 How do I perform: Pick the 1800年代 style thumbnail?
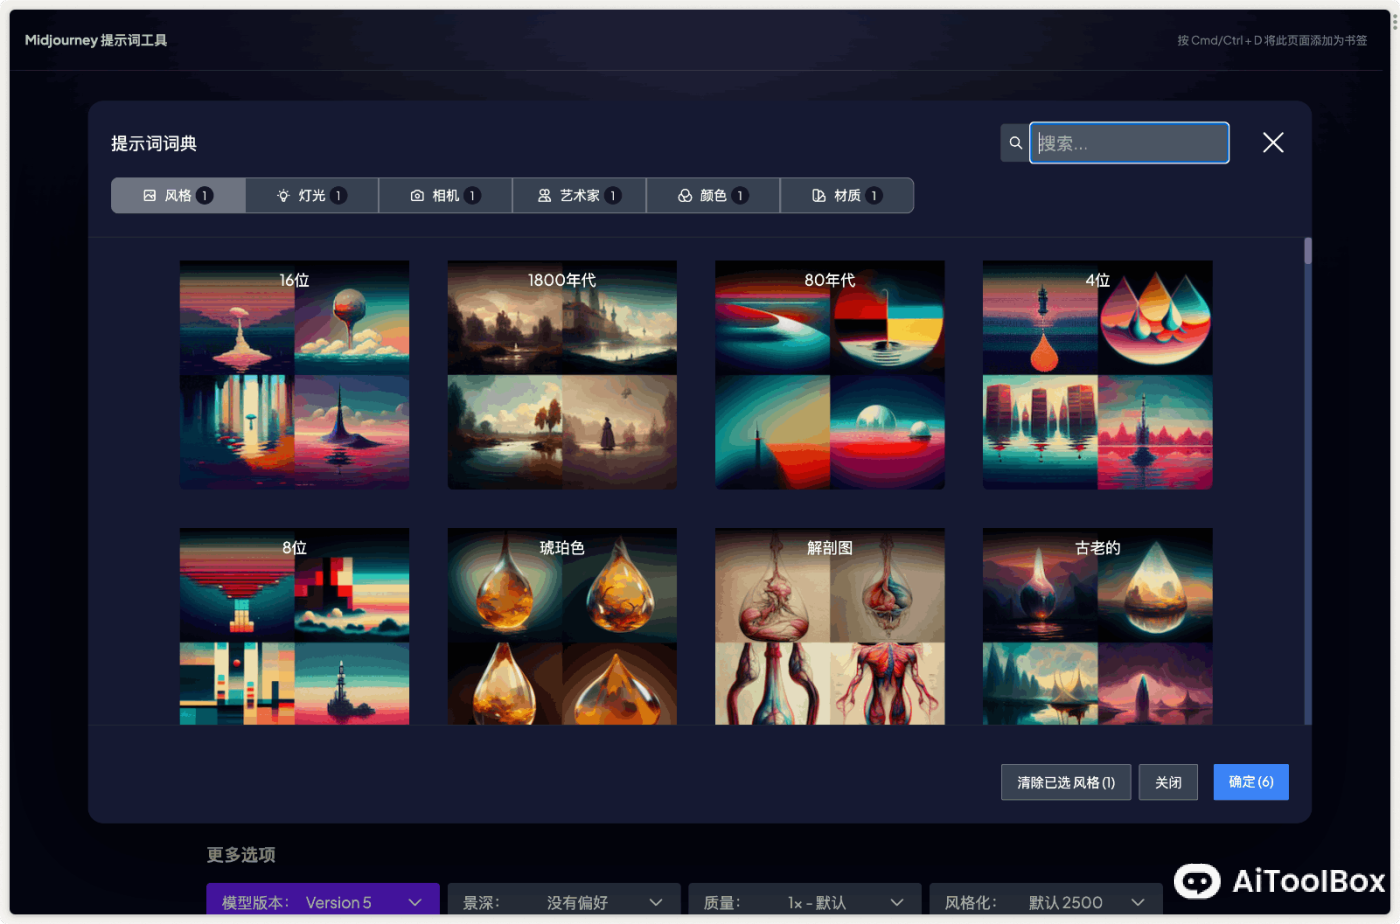point(562,375)
